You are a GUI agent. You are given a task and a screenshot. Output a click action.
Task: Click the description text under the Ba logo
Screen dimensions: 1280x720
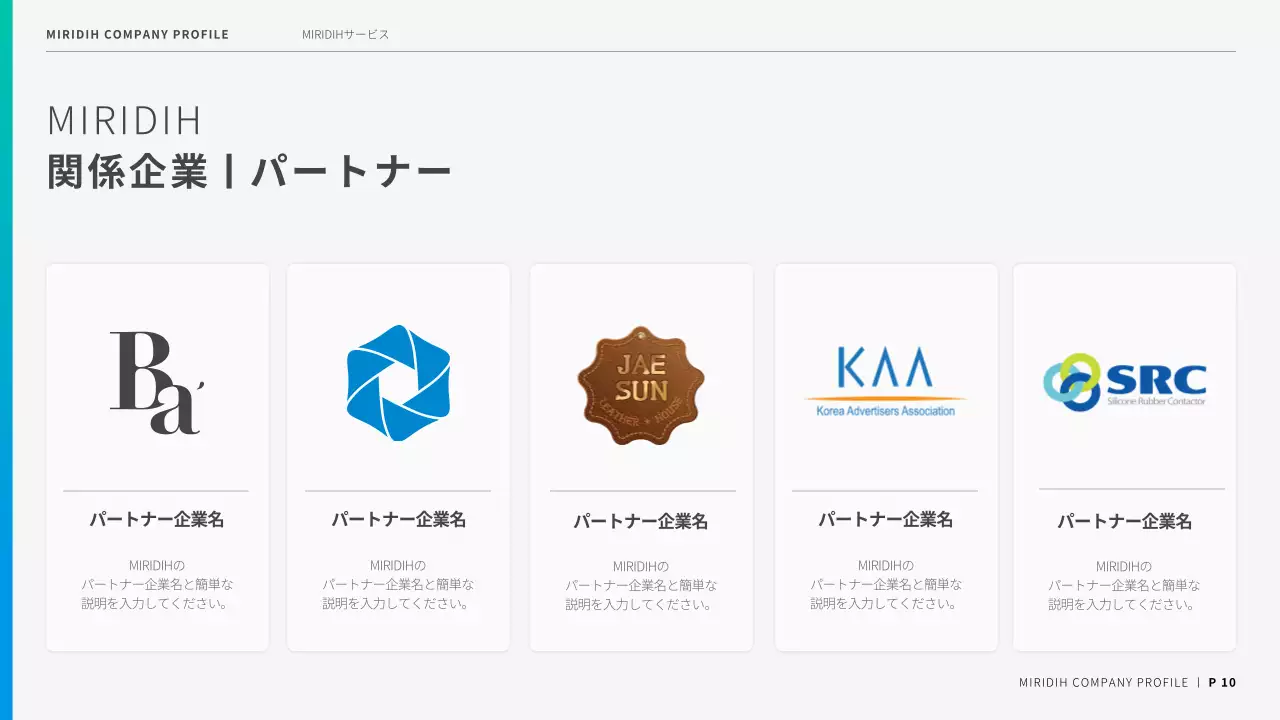coord(156,584)
